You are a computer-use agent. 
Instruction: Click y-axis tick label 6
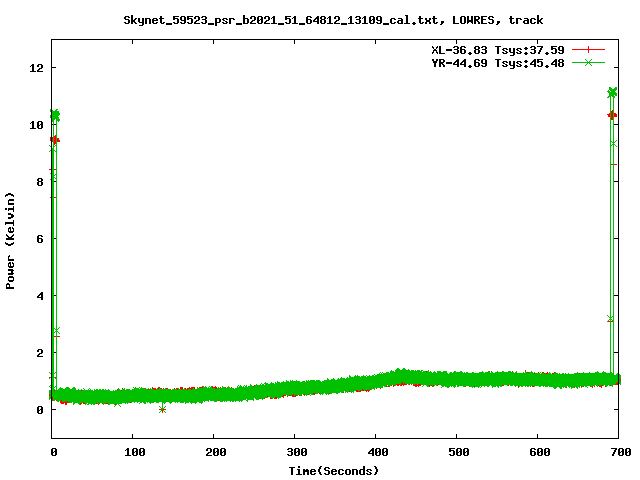pos(40,239)
